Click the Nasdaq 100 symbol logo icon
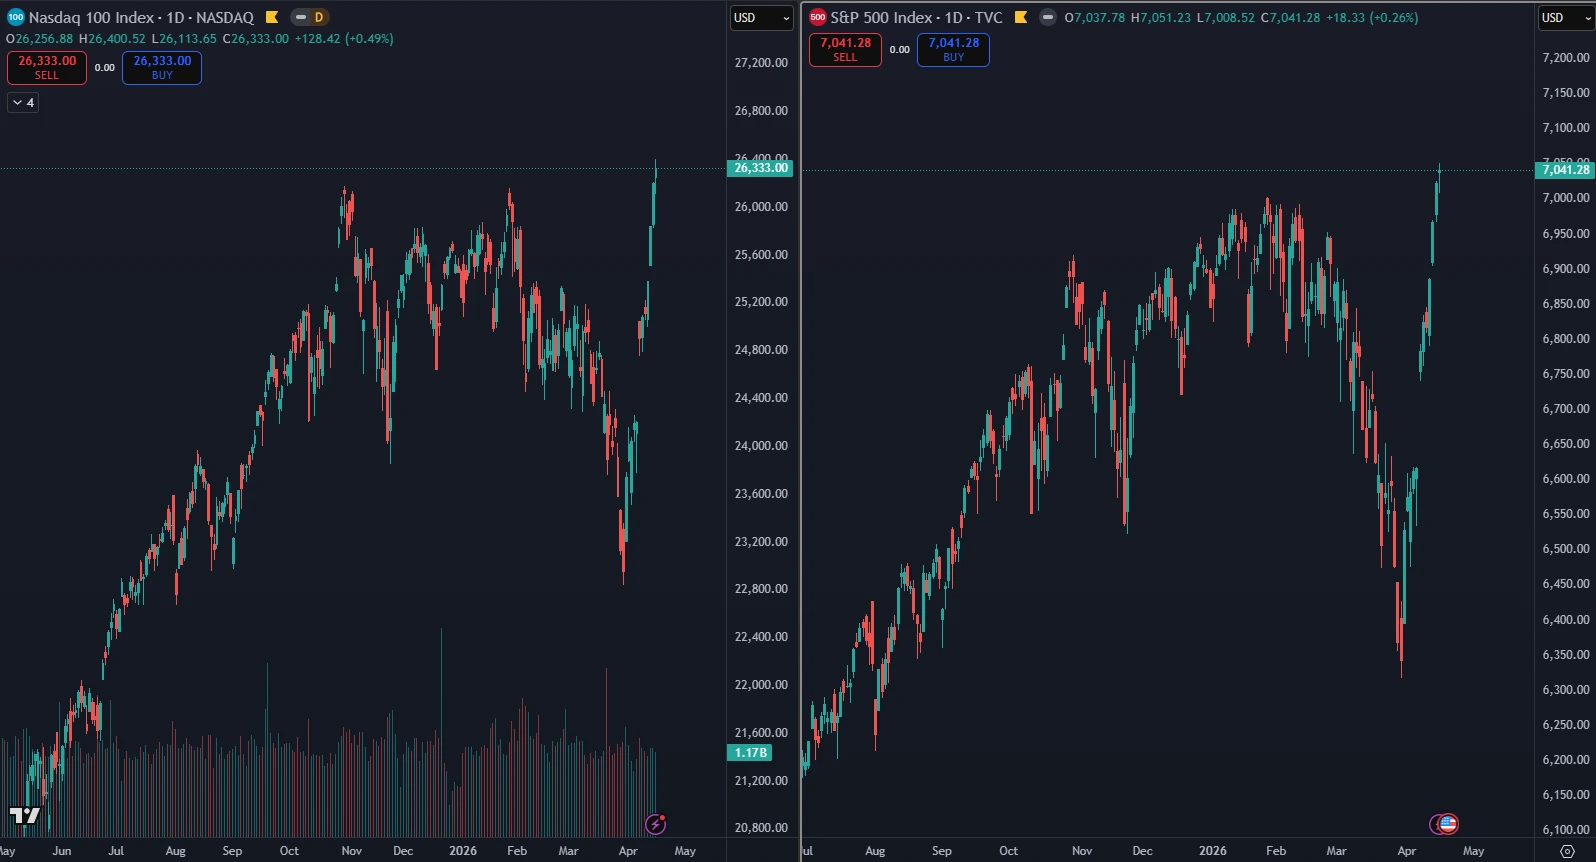Screen dimensions: 1596x862 tap(15, 17)
